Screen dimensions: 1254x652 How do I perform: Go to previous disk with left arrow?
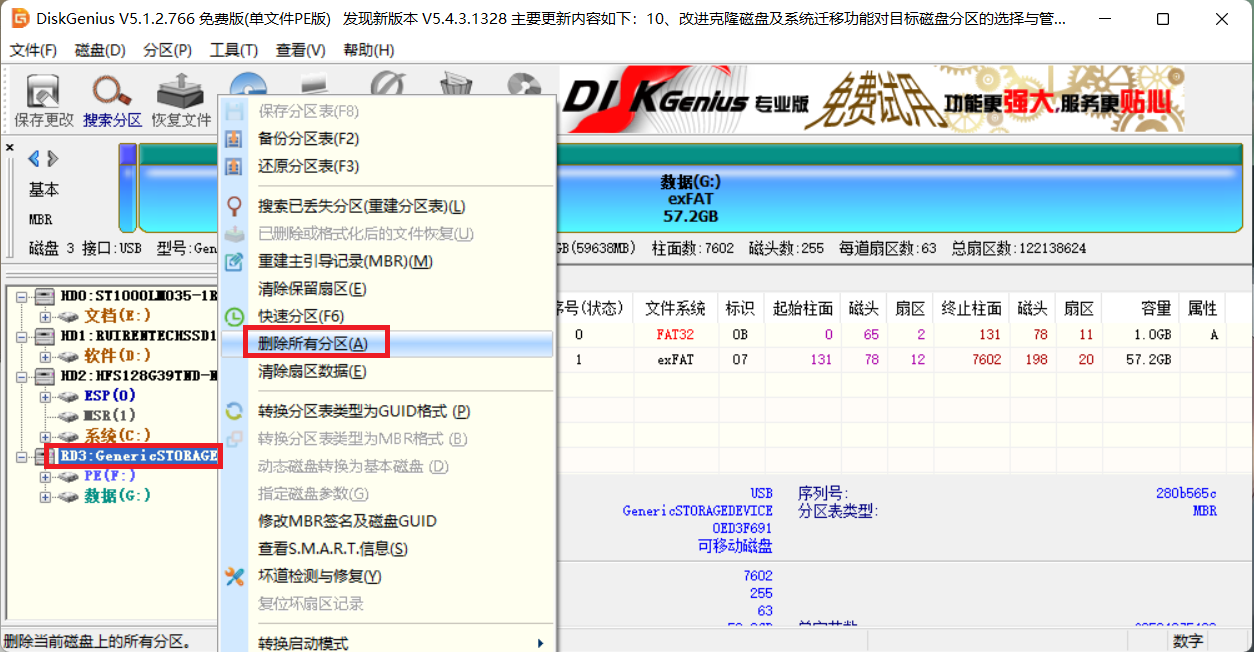pos(34,159)
